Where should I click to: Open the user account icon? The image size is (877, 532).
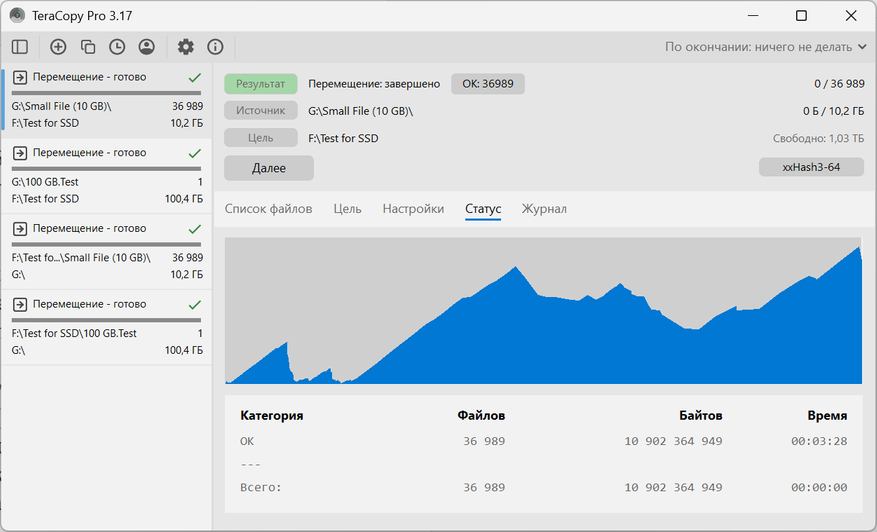[147, 46]
